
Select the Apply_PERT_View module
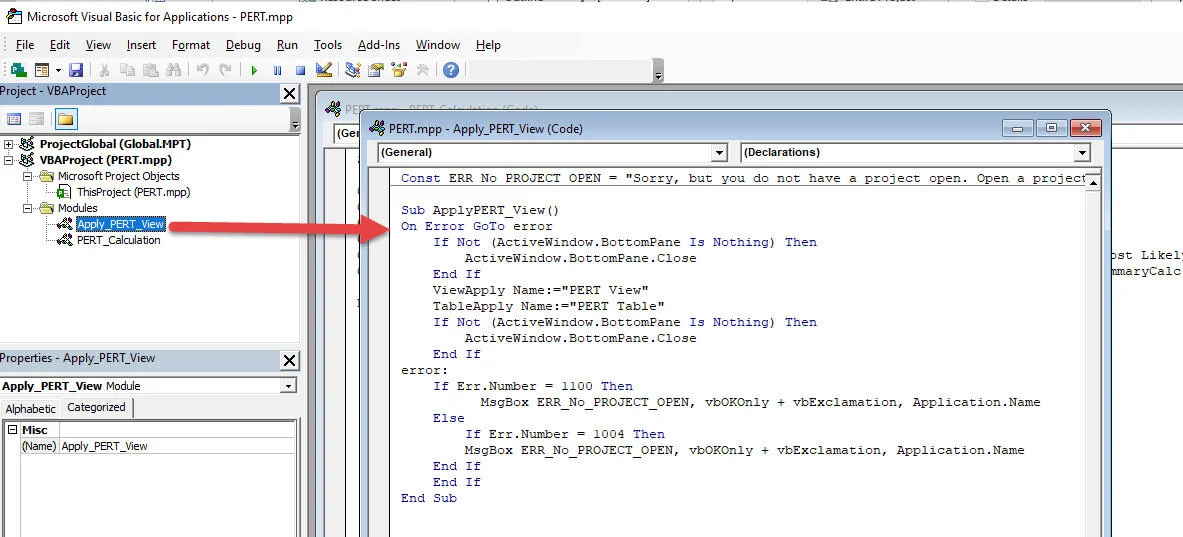tap(121, 224)
